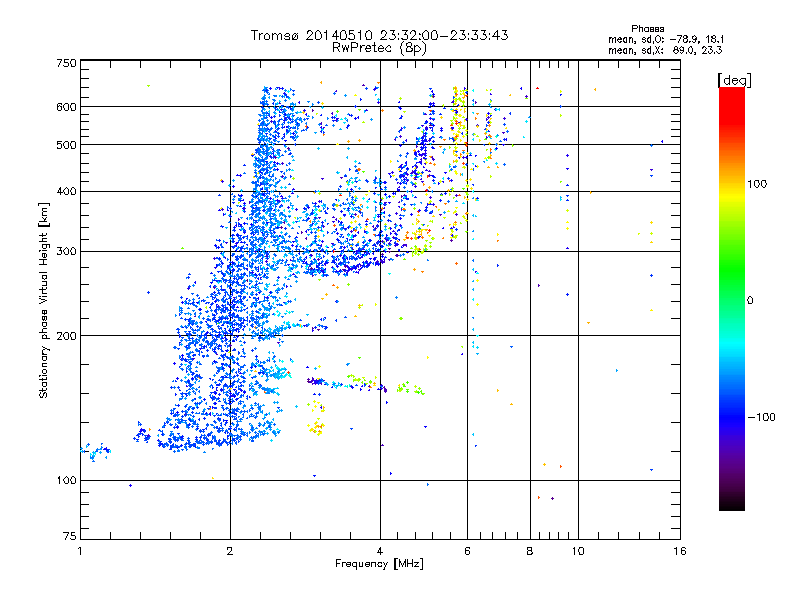Click the green region of the colorbar near 0
The width and height of the screenshot is (800, 600).
pyautogui.click(x=732, y=286)
